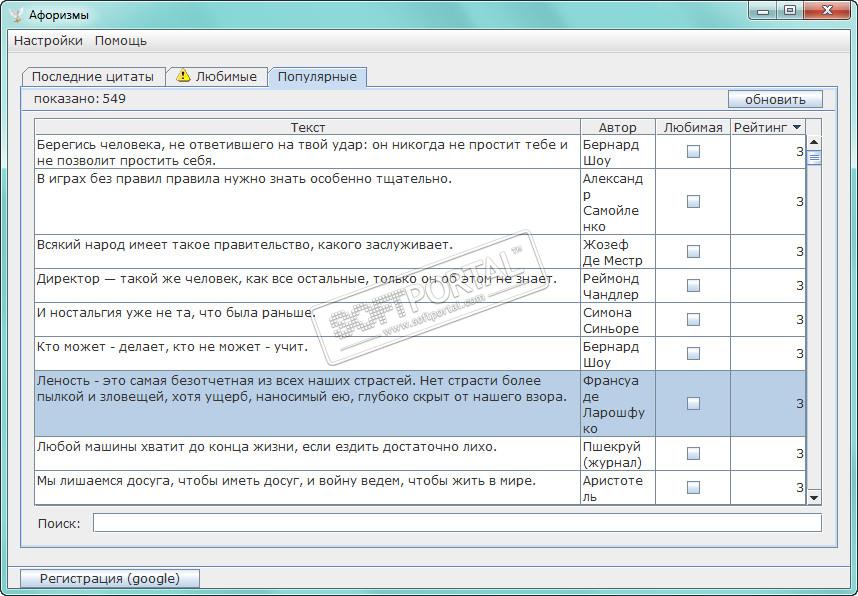Click author cell 'Реймонд Чандлер'
This screenshot has height=596, width=858.
pos(618,285)
